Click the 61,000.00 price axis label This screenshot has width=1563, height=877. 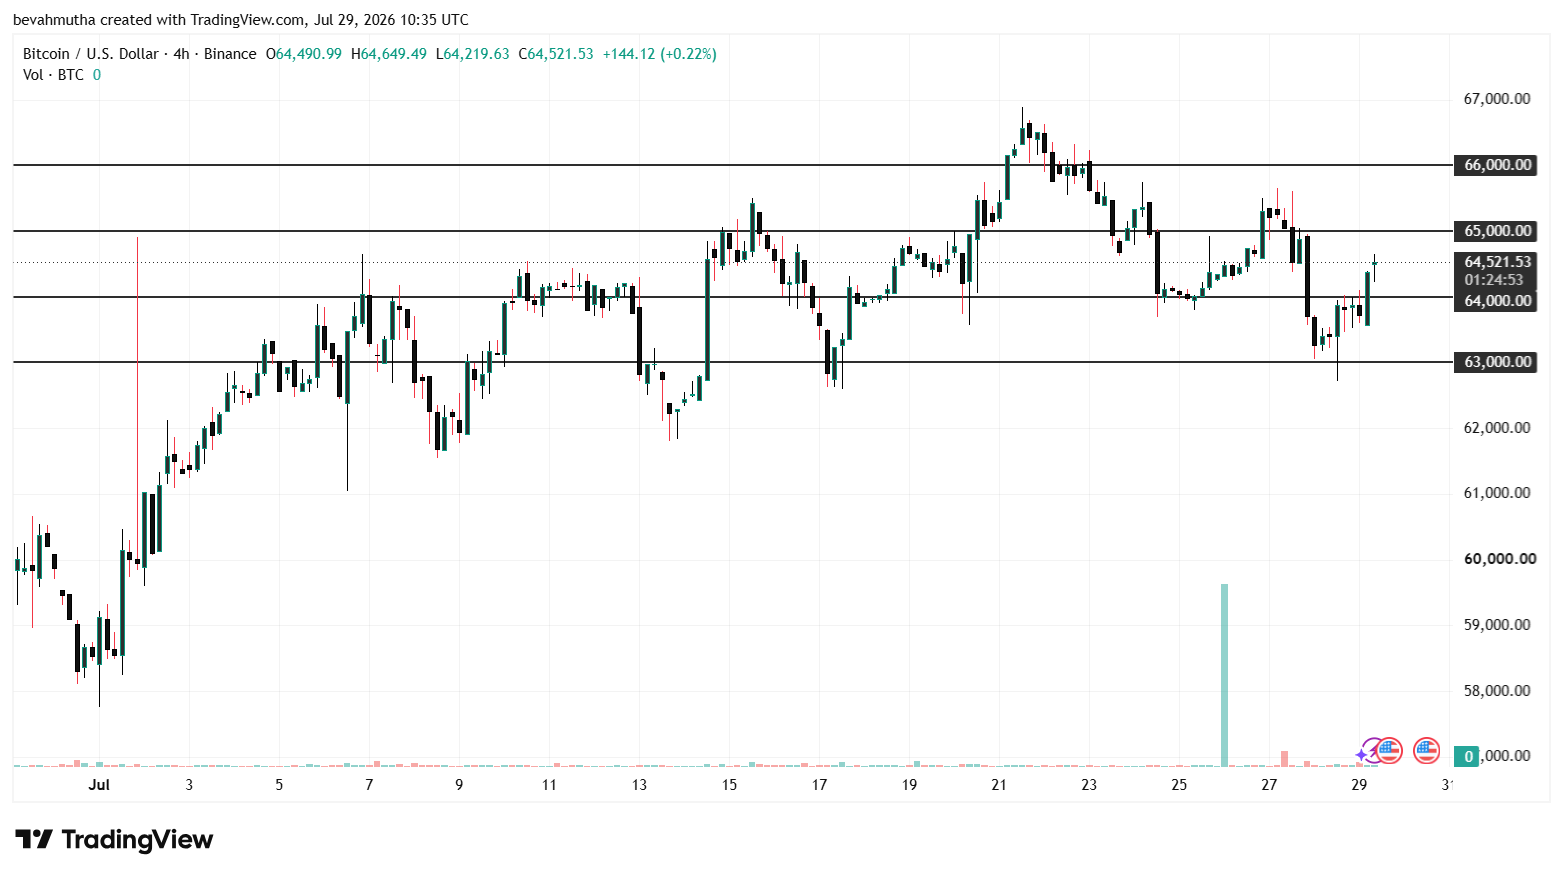pyautogui.click(x=1497, y=493)
